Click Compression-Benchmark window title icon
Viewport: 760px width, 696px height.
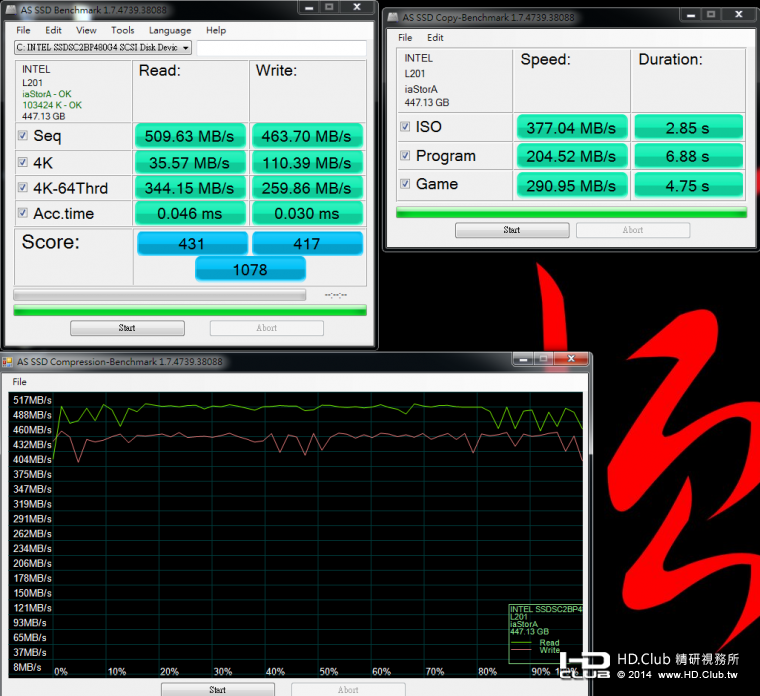[x=7, y=362]
